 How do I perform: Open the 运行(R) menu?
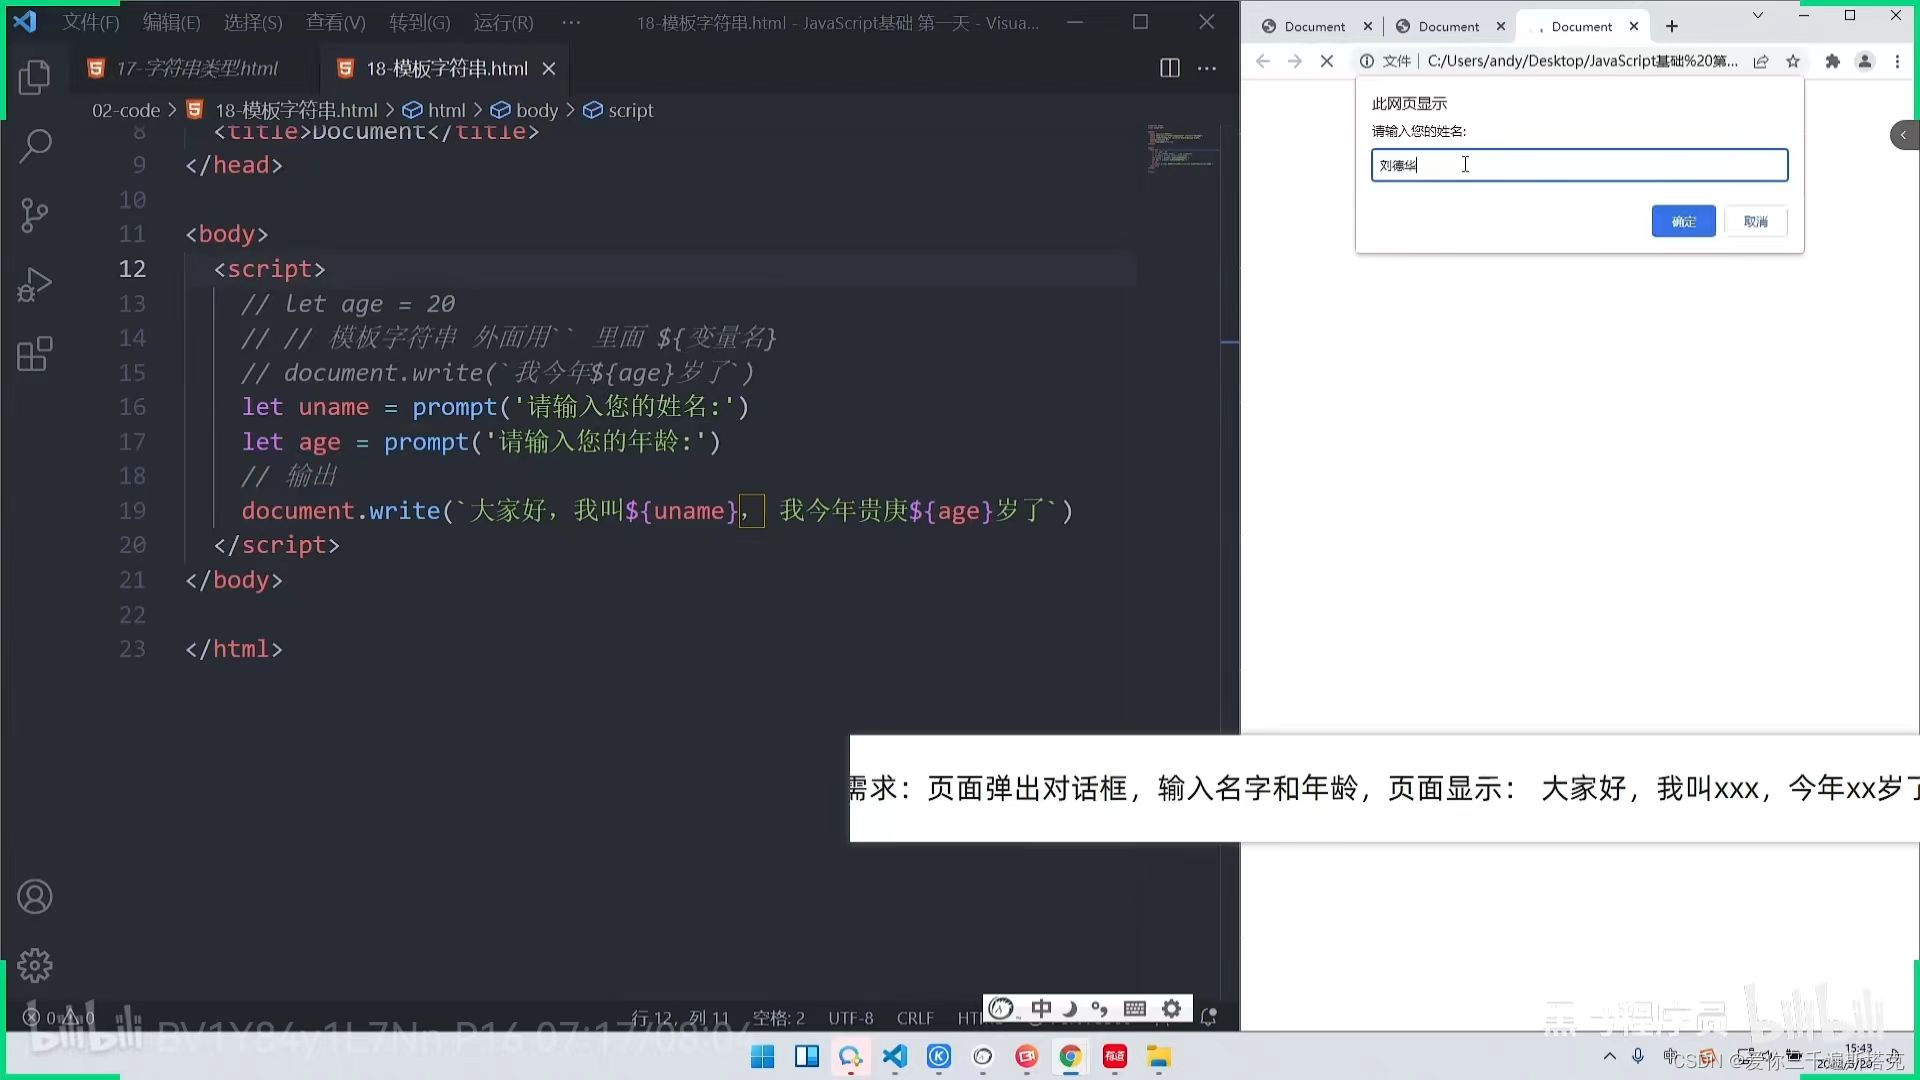pyautogui.click(x=503, y=22)
